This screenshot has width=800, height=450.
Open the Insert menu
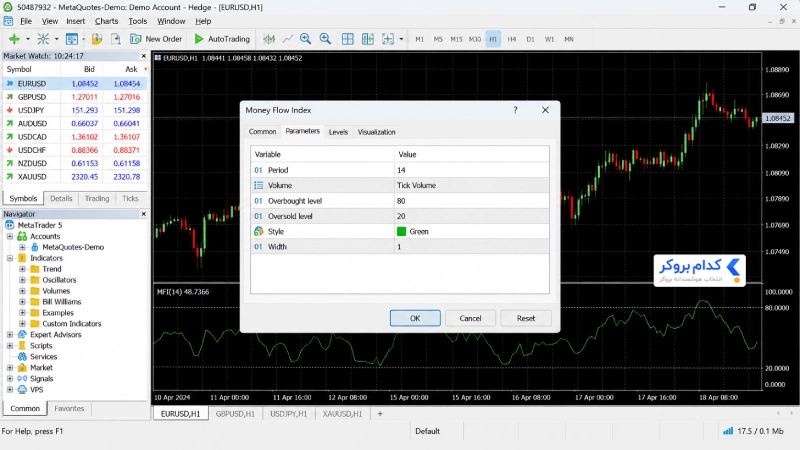click(76, 21)
